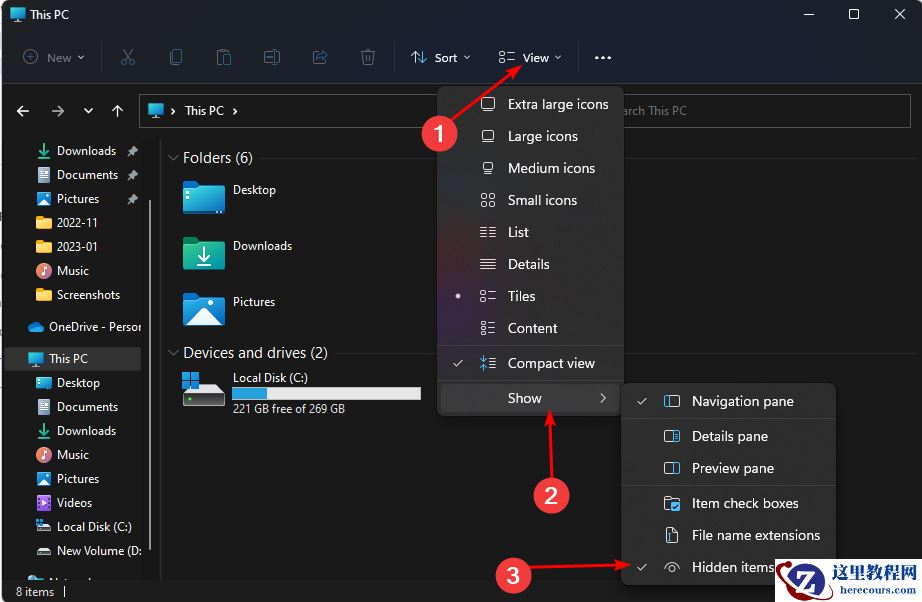Expand the Recent locations chevron
Screen dimensions: 922x602
88,111
